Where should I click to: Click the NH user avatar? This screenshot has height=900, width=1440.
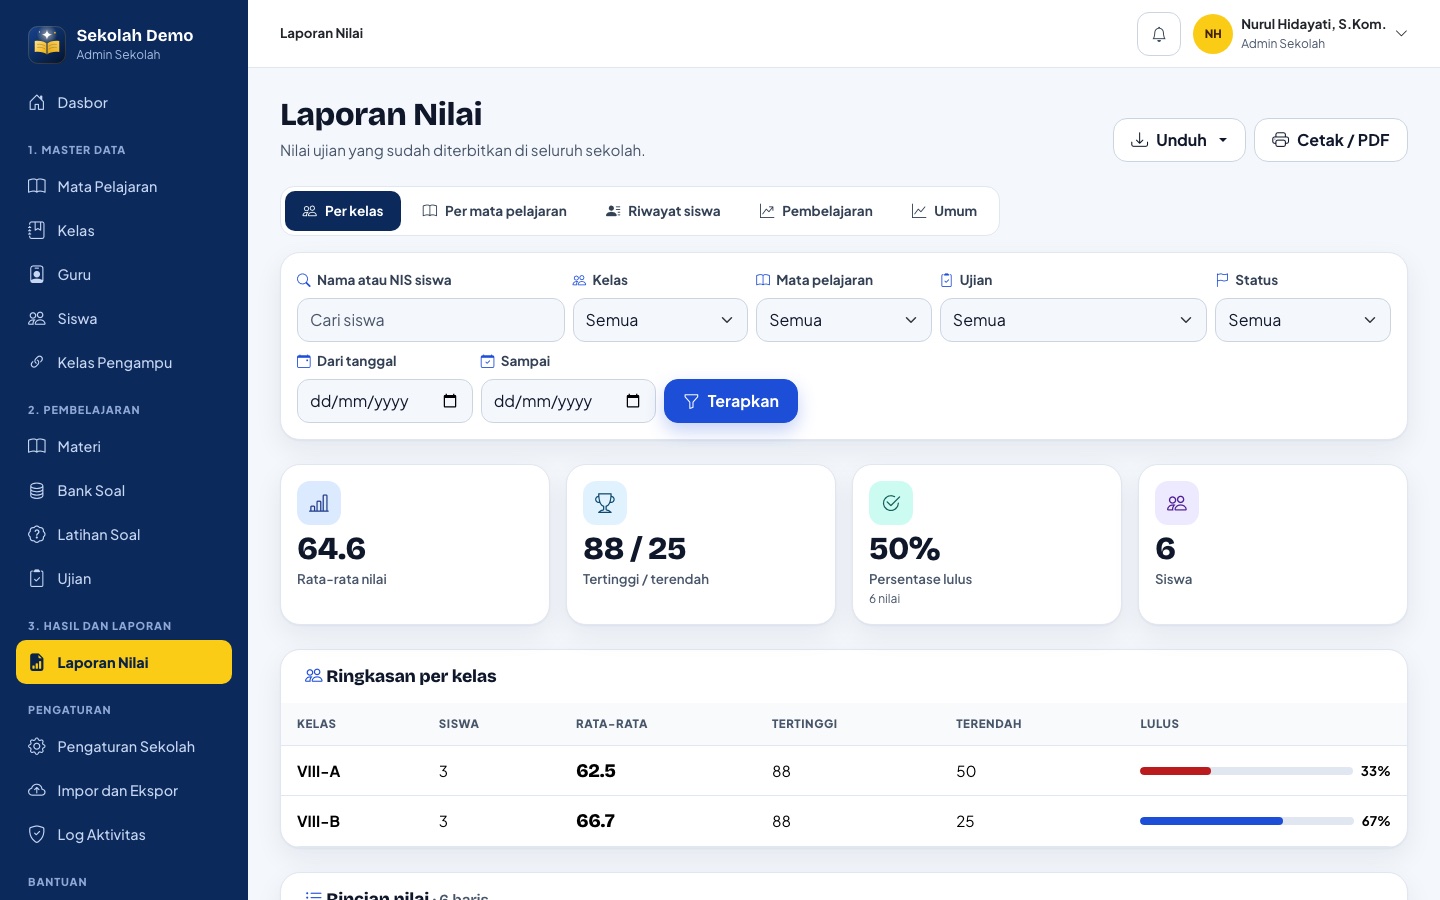(1213, 34)
